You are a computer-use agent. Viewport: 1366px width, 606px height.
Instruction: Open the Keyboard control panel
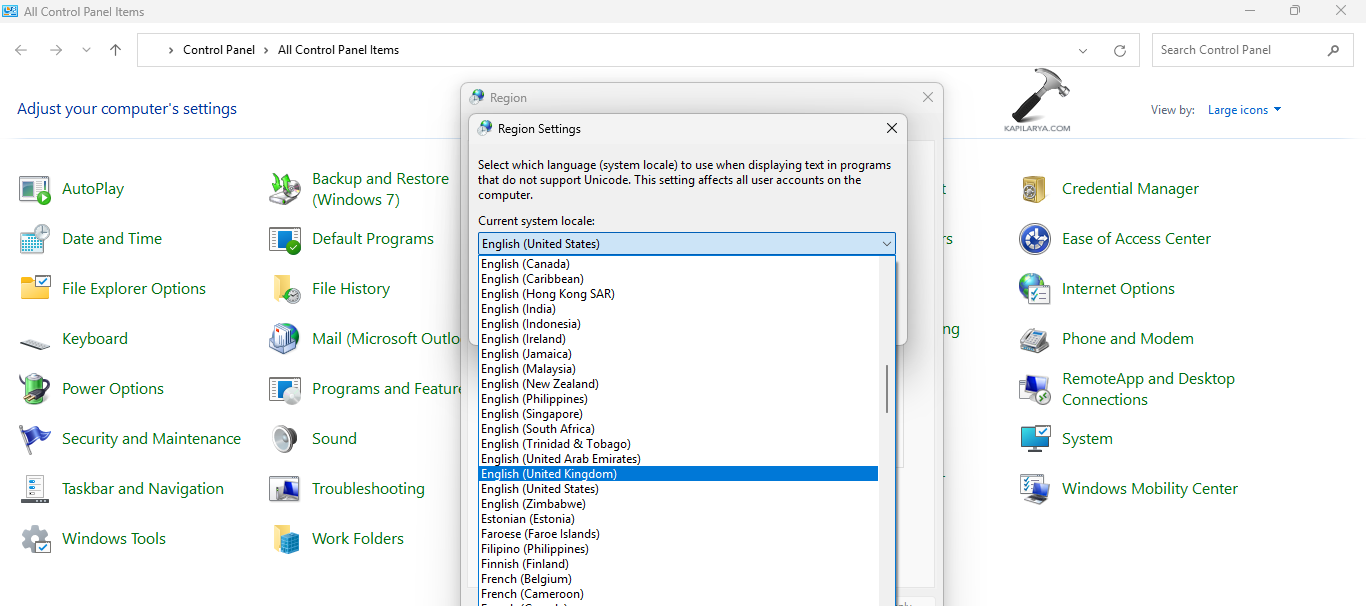click(x=95, y=338)
